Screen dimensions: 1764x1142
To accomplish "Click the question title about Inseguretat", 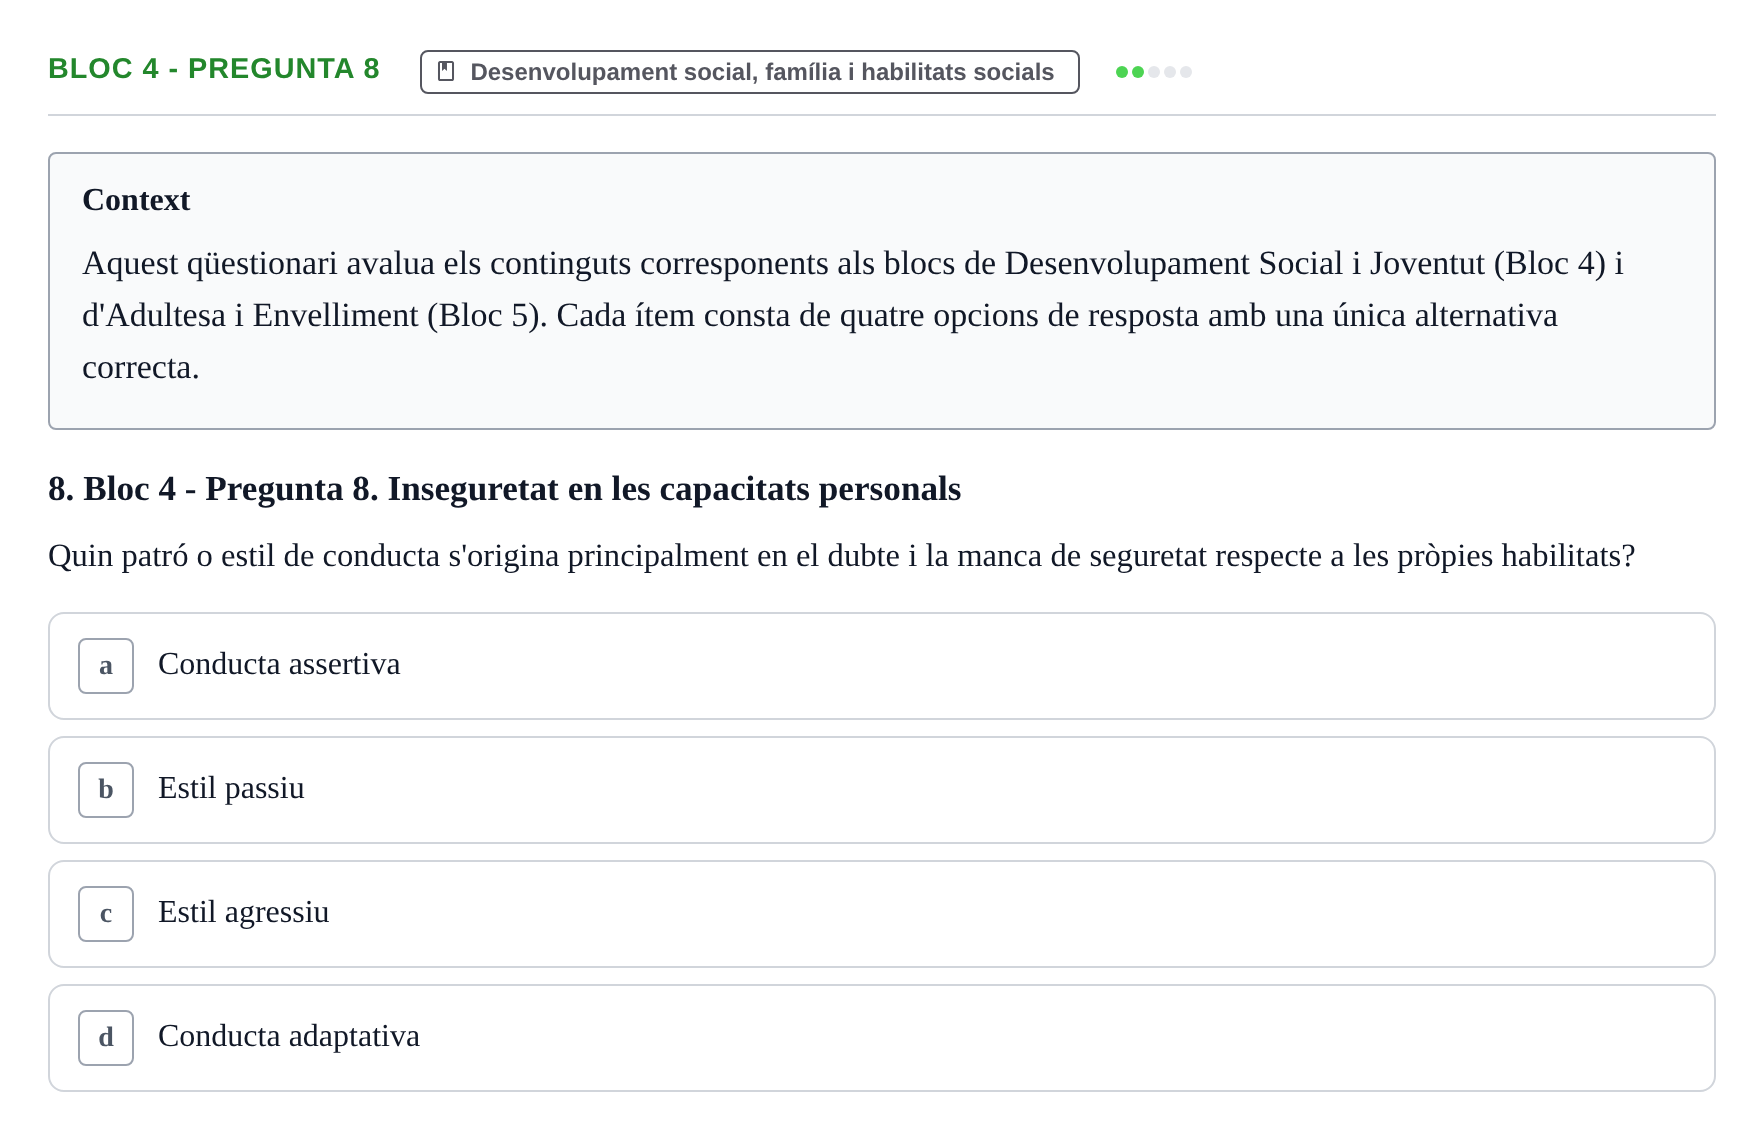I will point(504,489).
